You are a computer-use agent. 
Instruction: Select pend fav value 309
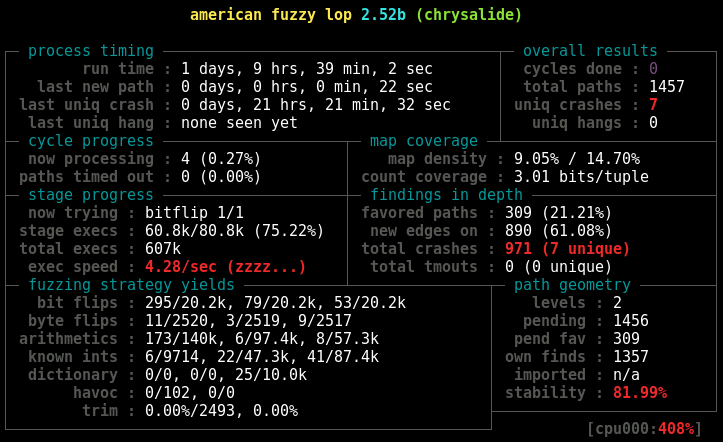click(x=626, y=338)
